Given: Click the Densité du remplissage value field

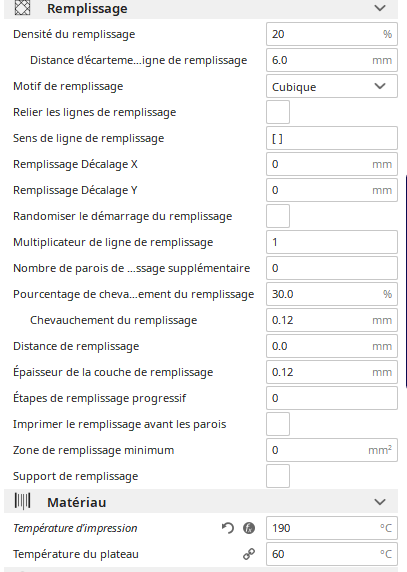Looking at the screenshot, I should click(x=332, y=34).
